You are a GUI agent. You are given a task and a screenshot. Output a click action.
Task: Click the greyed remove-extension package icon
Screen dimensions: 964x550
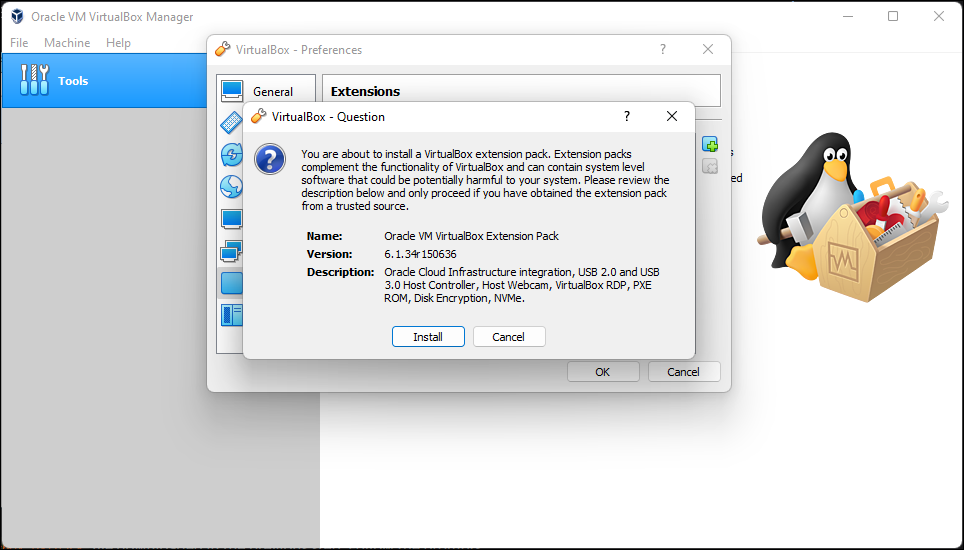pyautogui.click(x=710, y=167)
